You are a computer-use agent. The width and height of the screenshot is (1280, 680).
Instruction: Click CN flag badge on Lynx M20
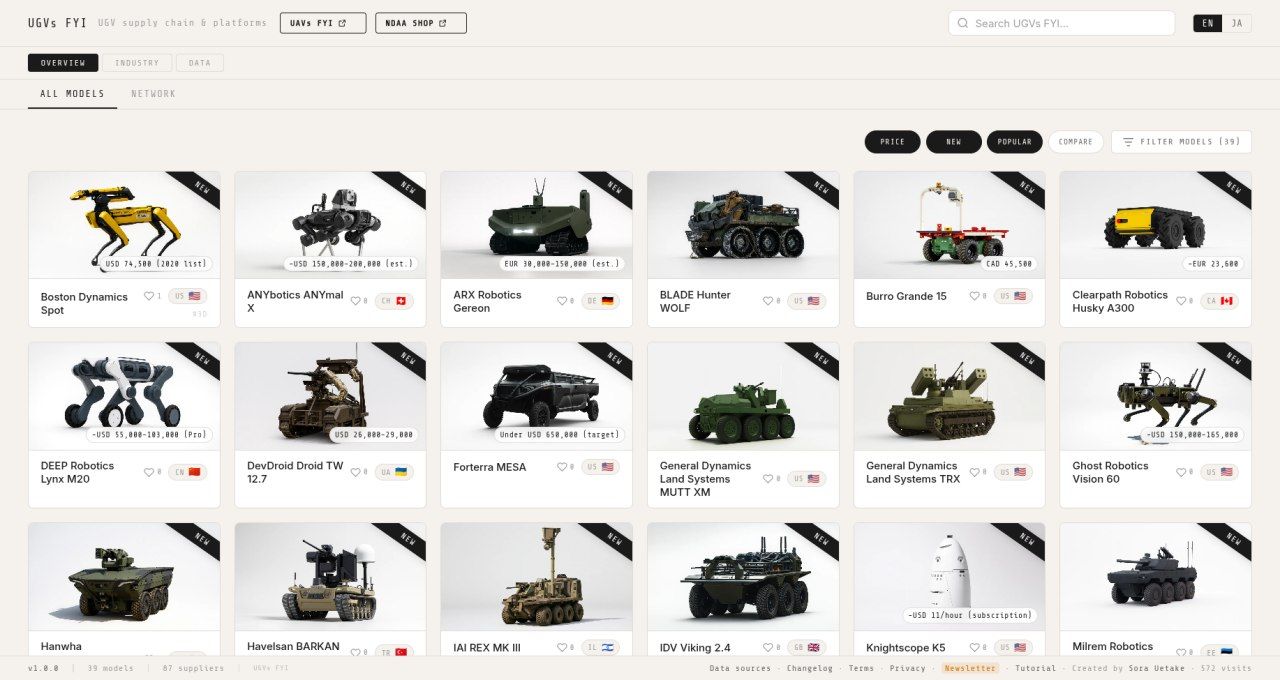pos(188,472)
